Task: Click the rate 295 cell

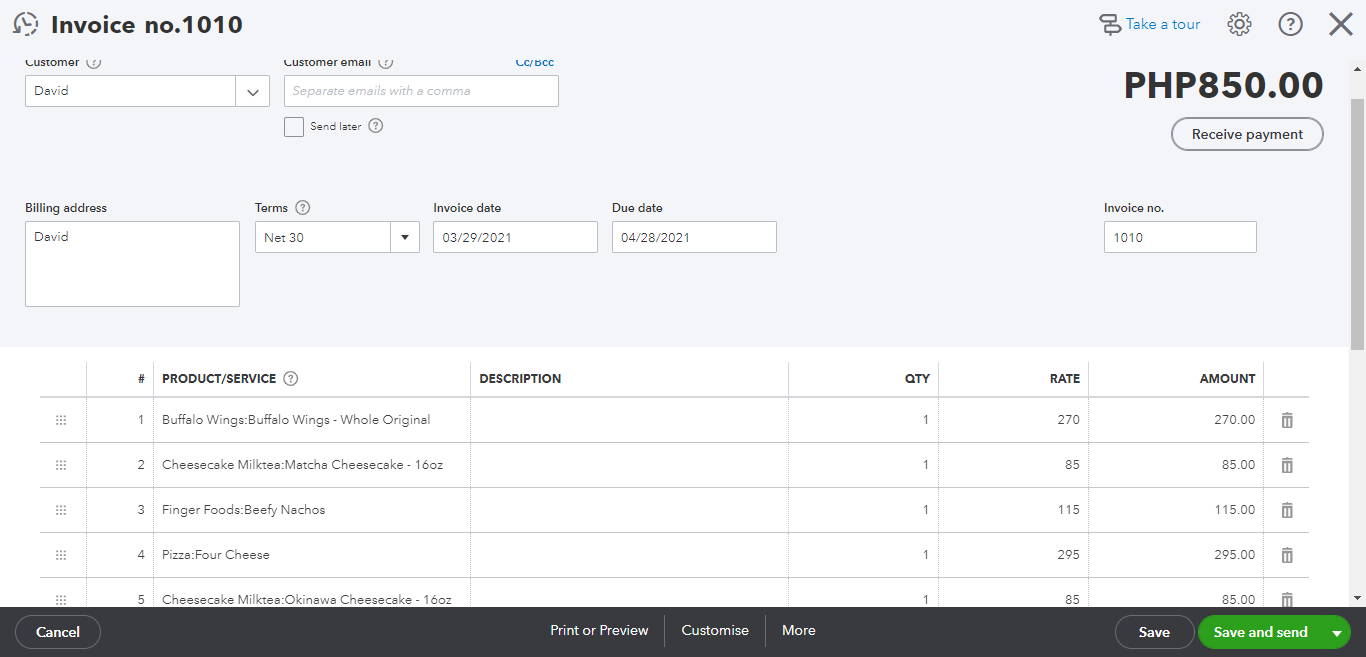Action: 1014,555
